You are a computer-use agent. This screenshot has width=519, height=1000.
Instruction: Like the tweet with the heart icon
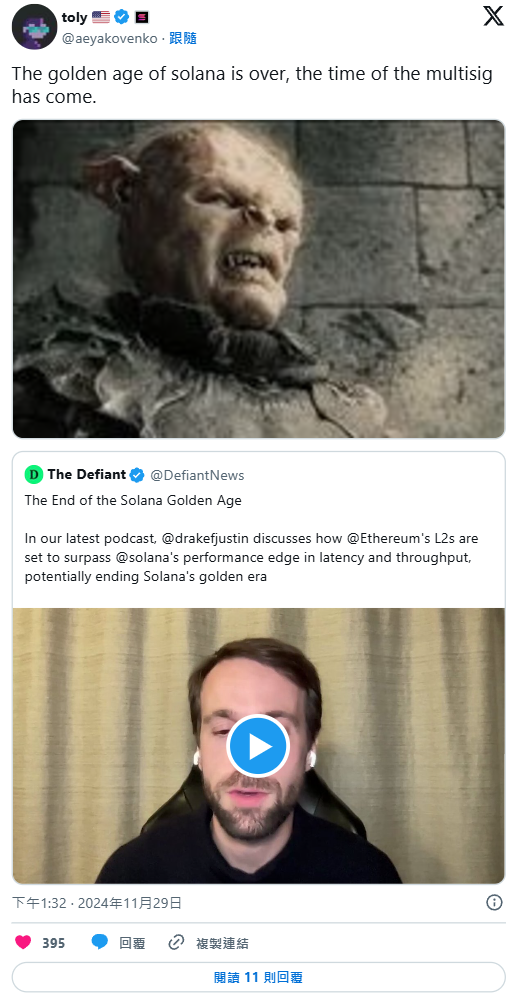point(23,942)
